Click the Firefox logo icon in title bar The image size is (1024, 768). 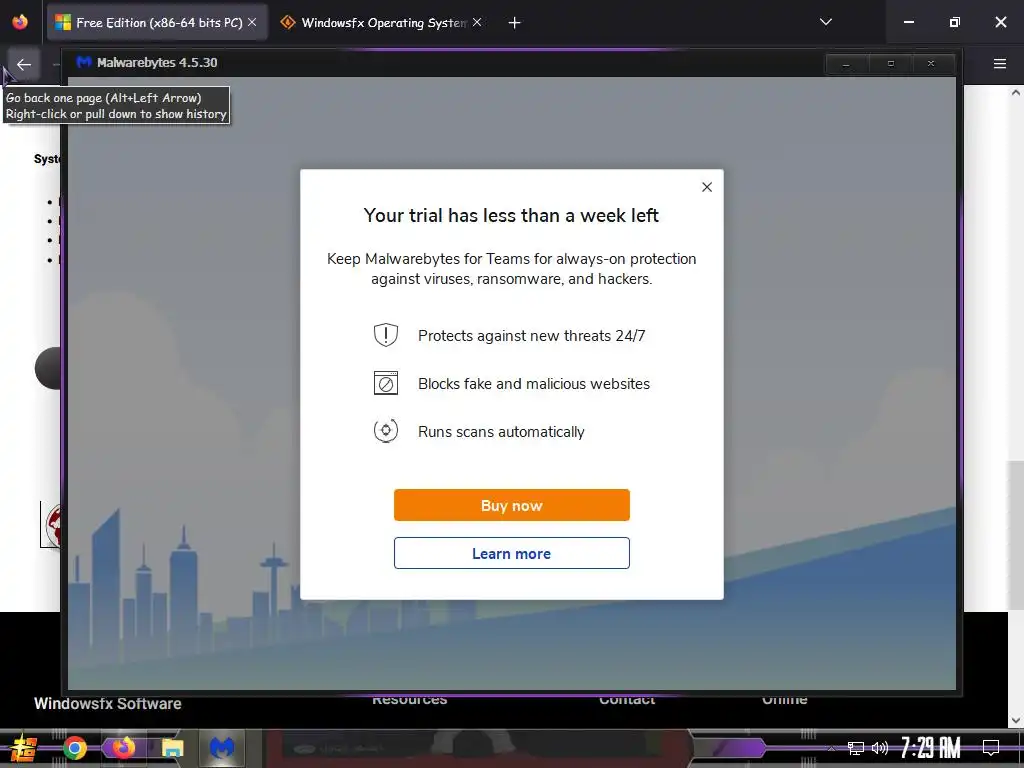[x=20, y=22]
